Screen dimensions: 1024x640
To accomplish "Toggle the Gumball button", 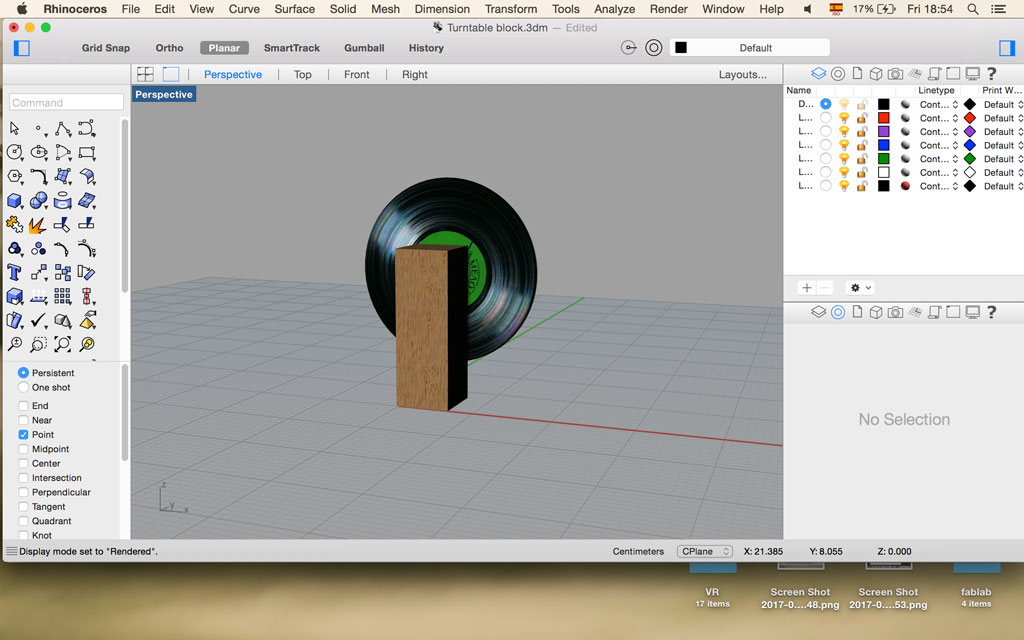I will tap(364, 48).
